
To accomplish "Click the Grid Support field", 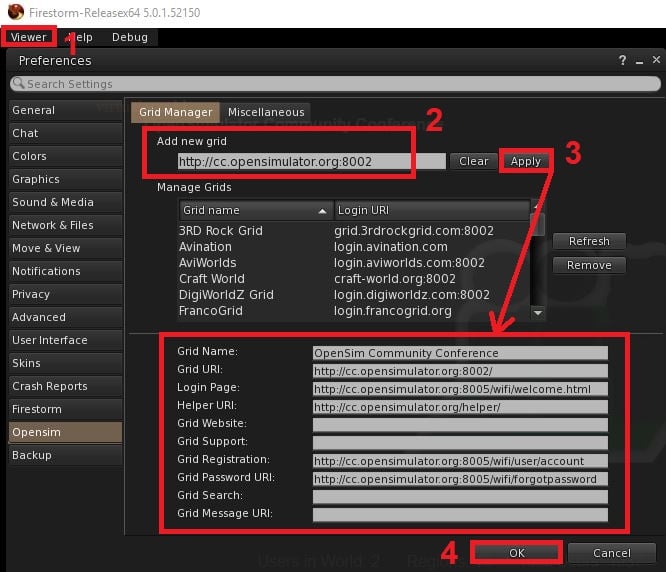I will click(460, 443).
